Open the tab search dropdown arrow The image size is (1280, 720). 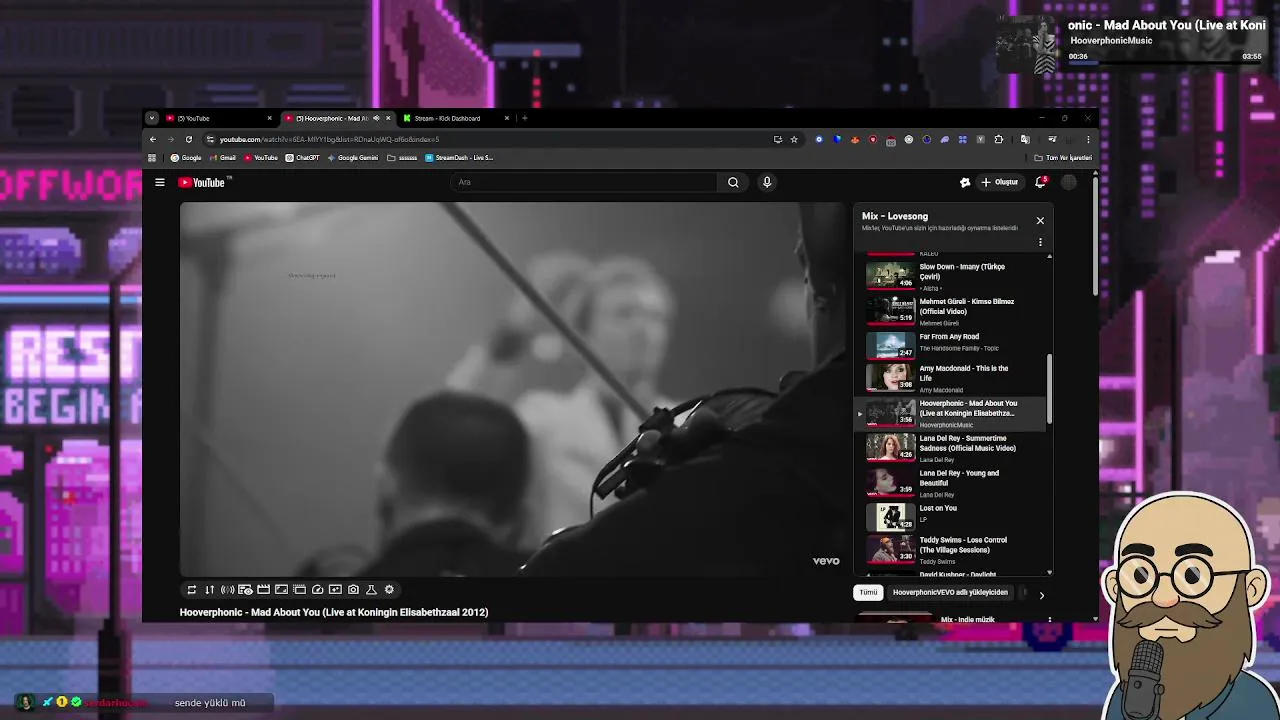click(x=152, y=118)
